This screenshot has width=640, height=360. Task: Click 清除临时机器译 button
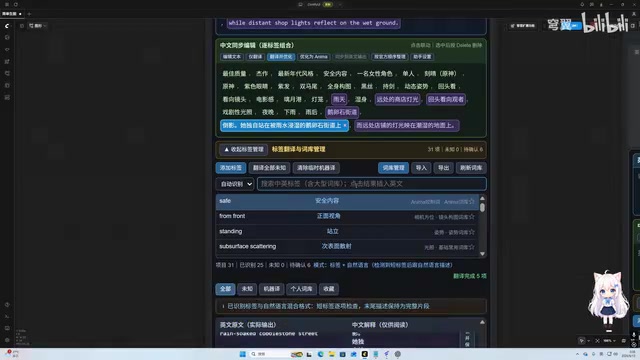316,168
